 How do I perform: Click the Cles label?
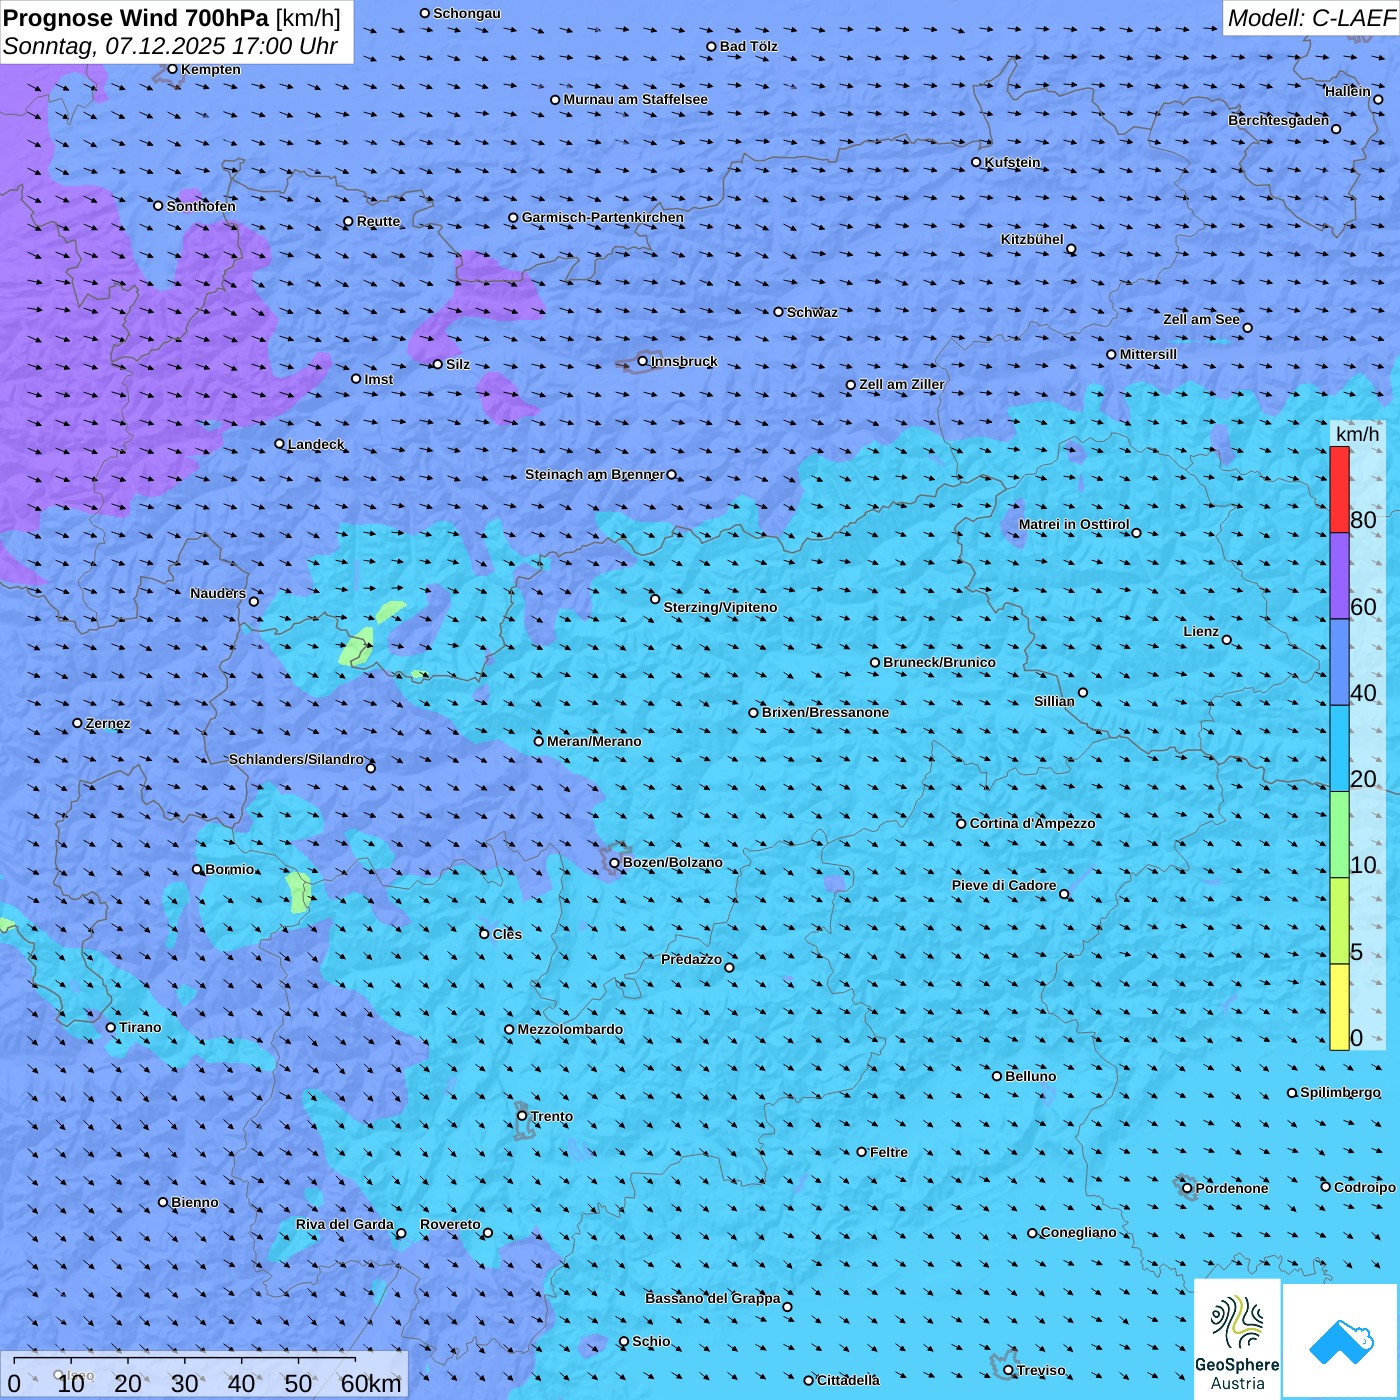pos(507,934)
